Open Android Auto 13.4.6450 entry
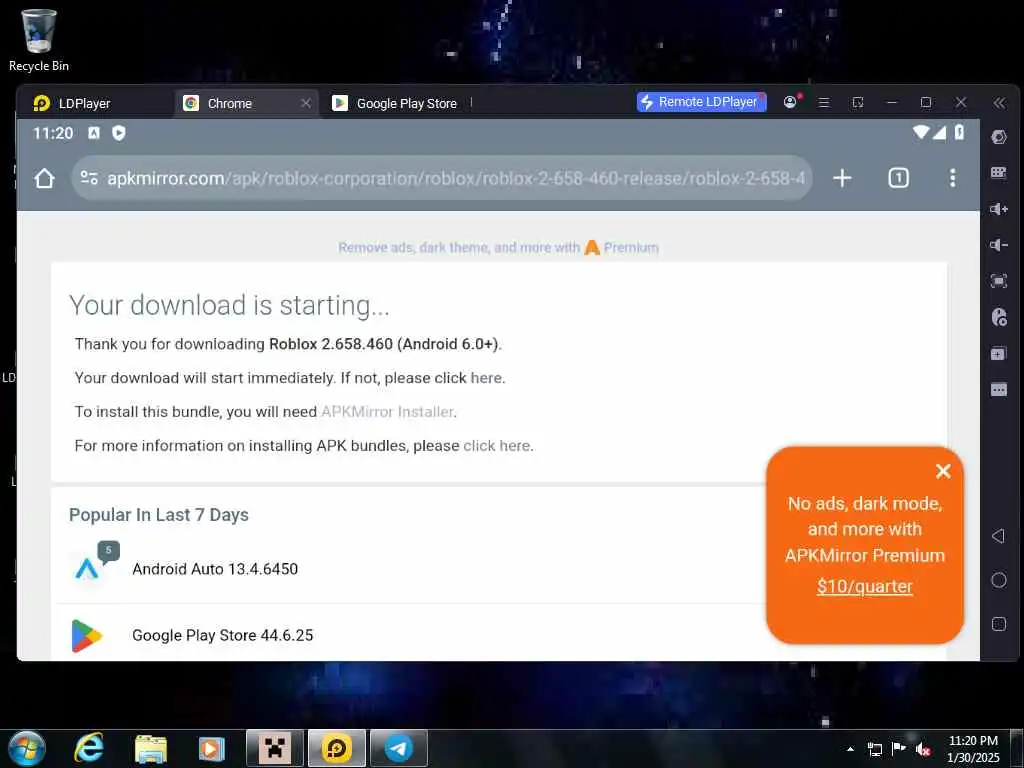This screenshot has height=768, width=1024. click(x=215, y=569)
